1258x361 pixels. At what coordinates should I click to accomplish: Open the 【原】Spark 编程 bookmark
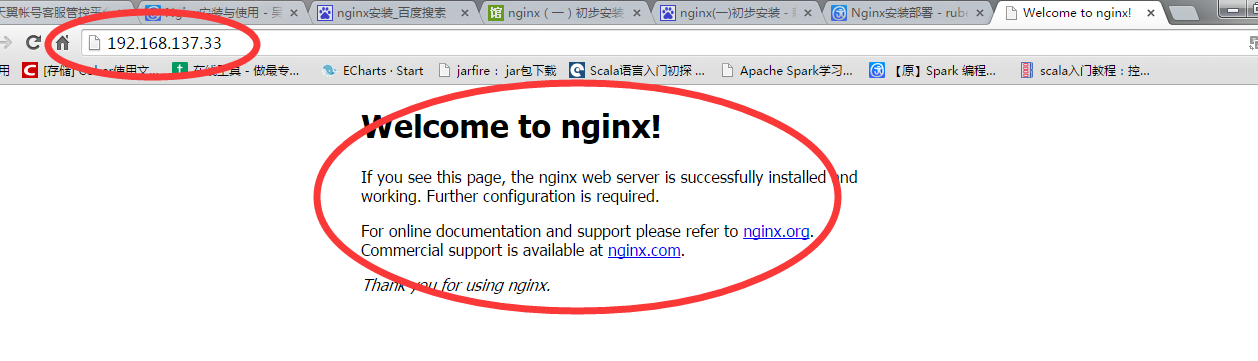pyautogui.click(x=933, y=71)
